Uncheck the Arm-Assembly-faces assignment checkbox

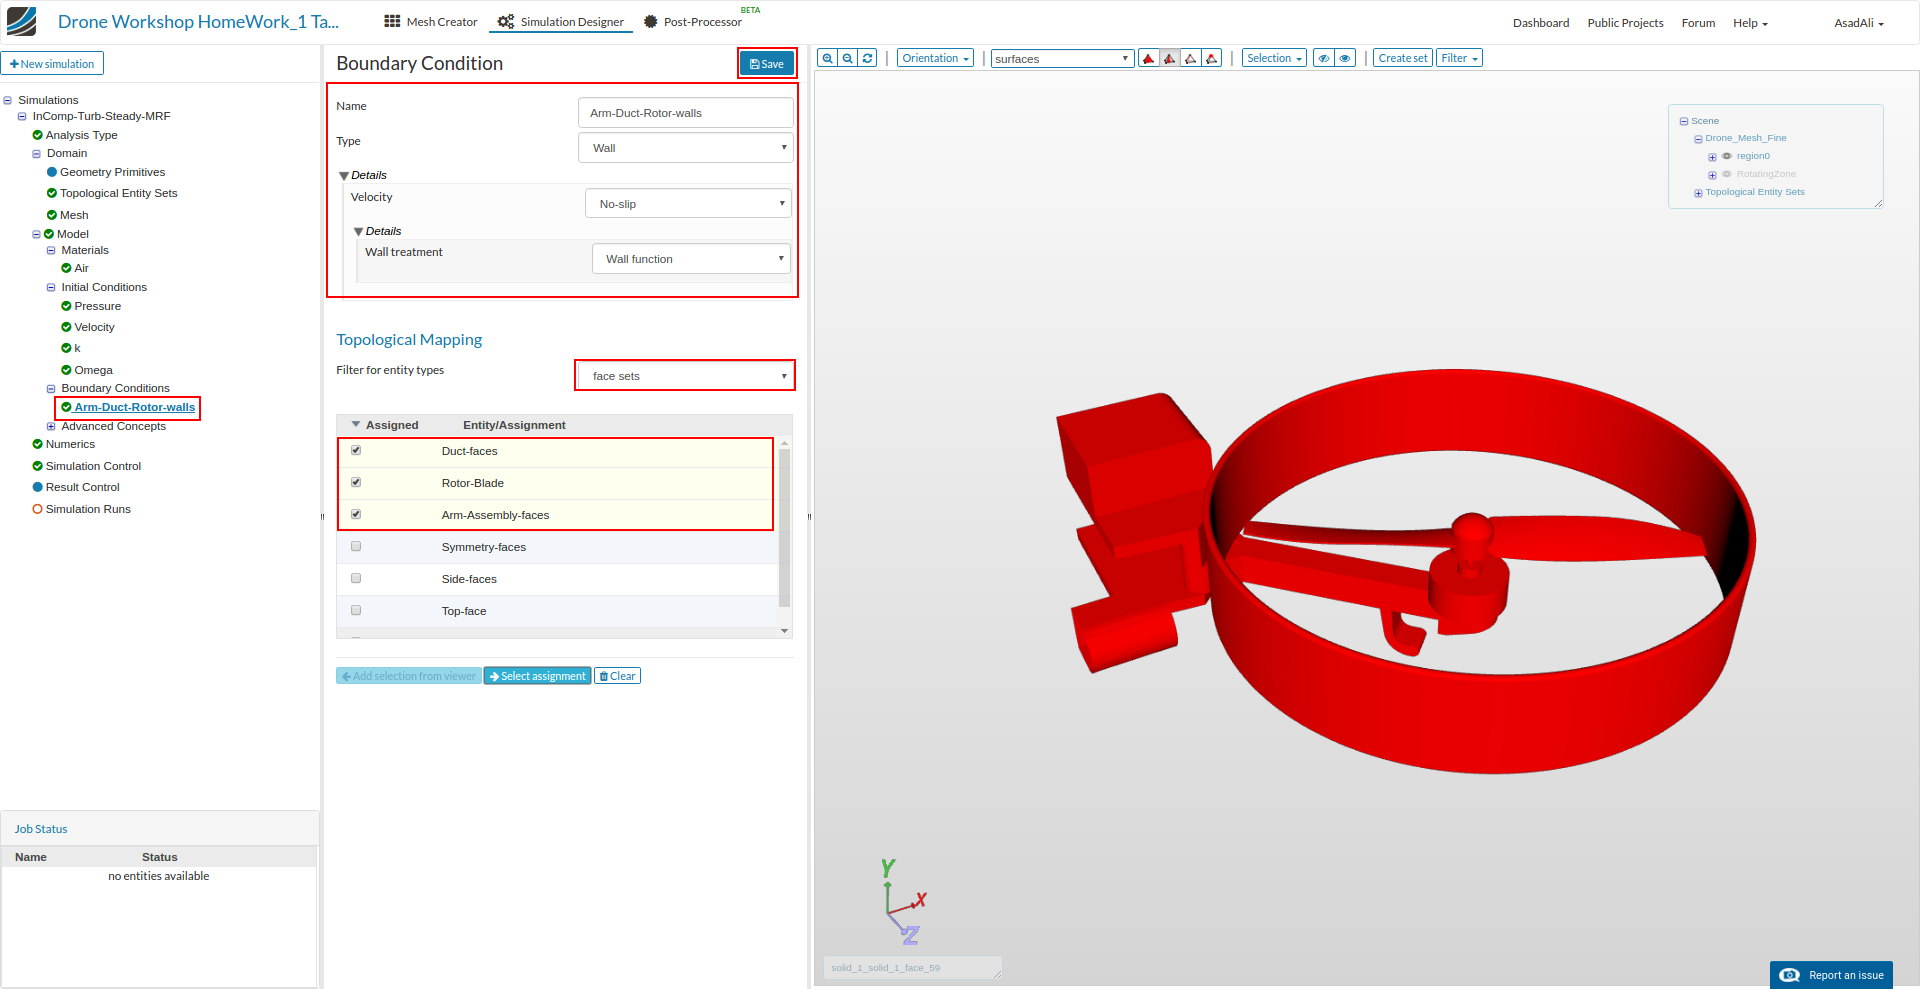(356, 515)
